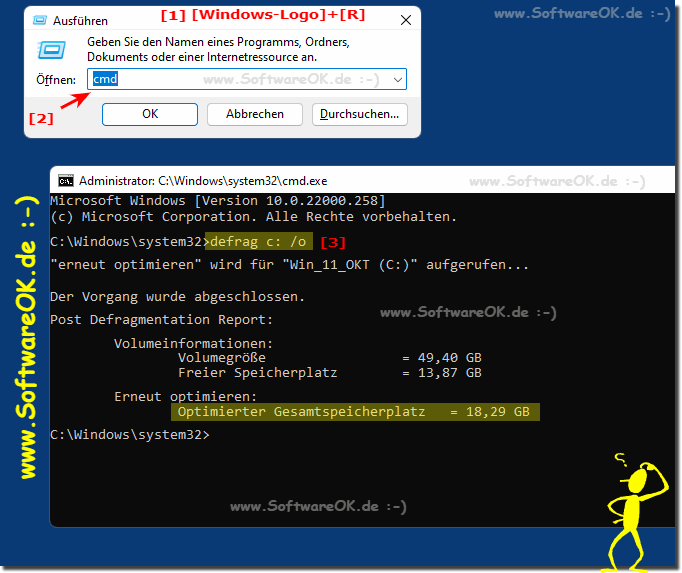Click the 'Der Vorgang wurde abgeschlossen.' line
The height and width of the screenshot is (573, 682).
[x=177, y=297]
